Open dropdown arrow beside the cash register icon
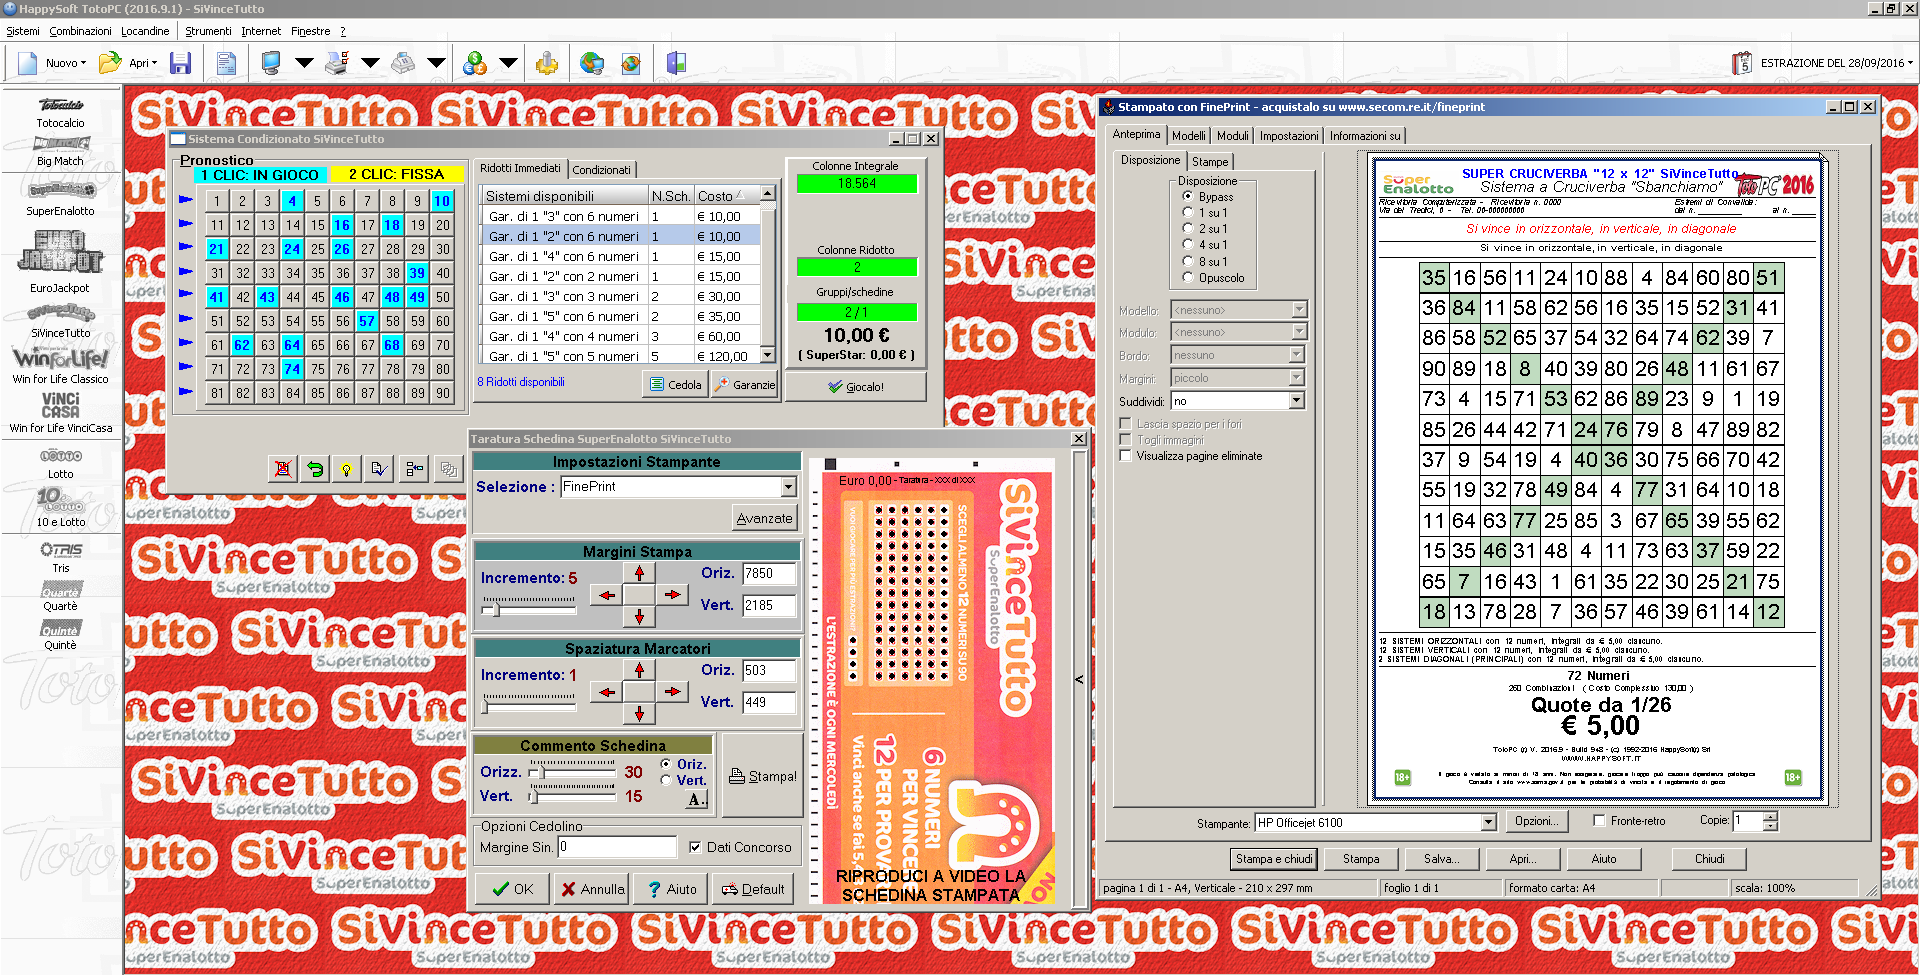1920x975 pixels. (x=436, y=63)
